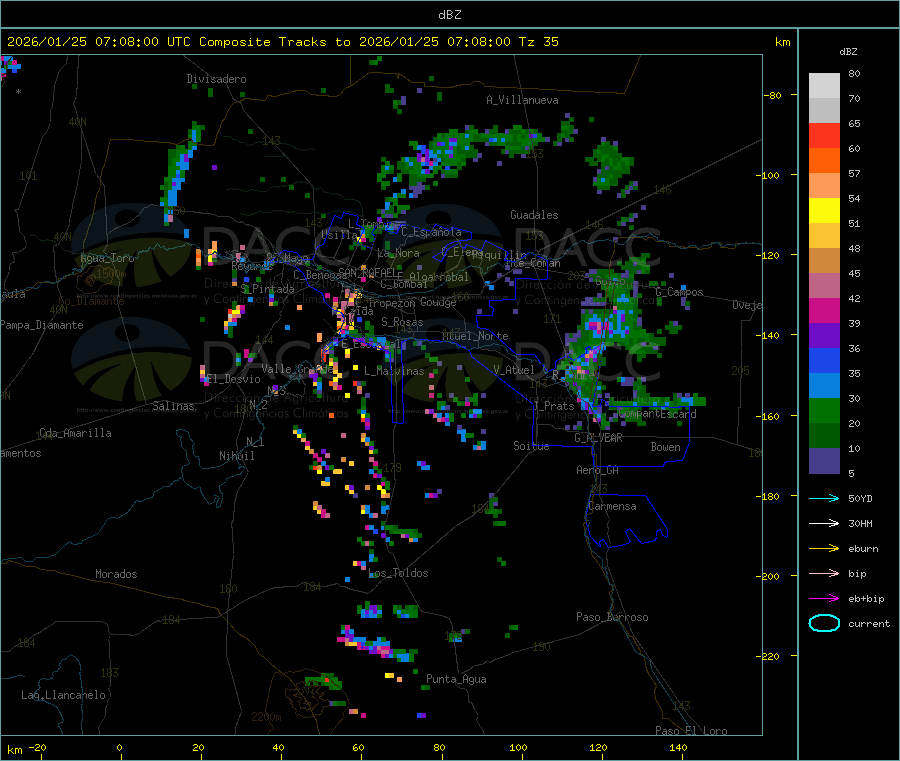Click the white 30HM arrow in legend
The height and width of the screenshot is (761, 900).
824,523
